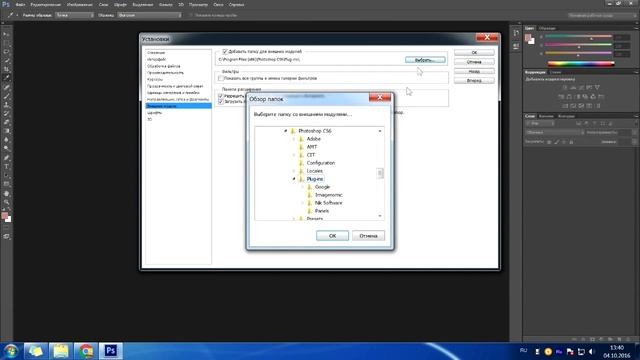Image resolution: width=640 pixels, height=360 pixels.
Task: Switch to the Образцы tab
Action: pyautogui.click(x=547, y=28)
